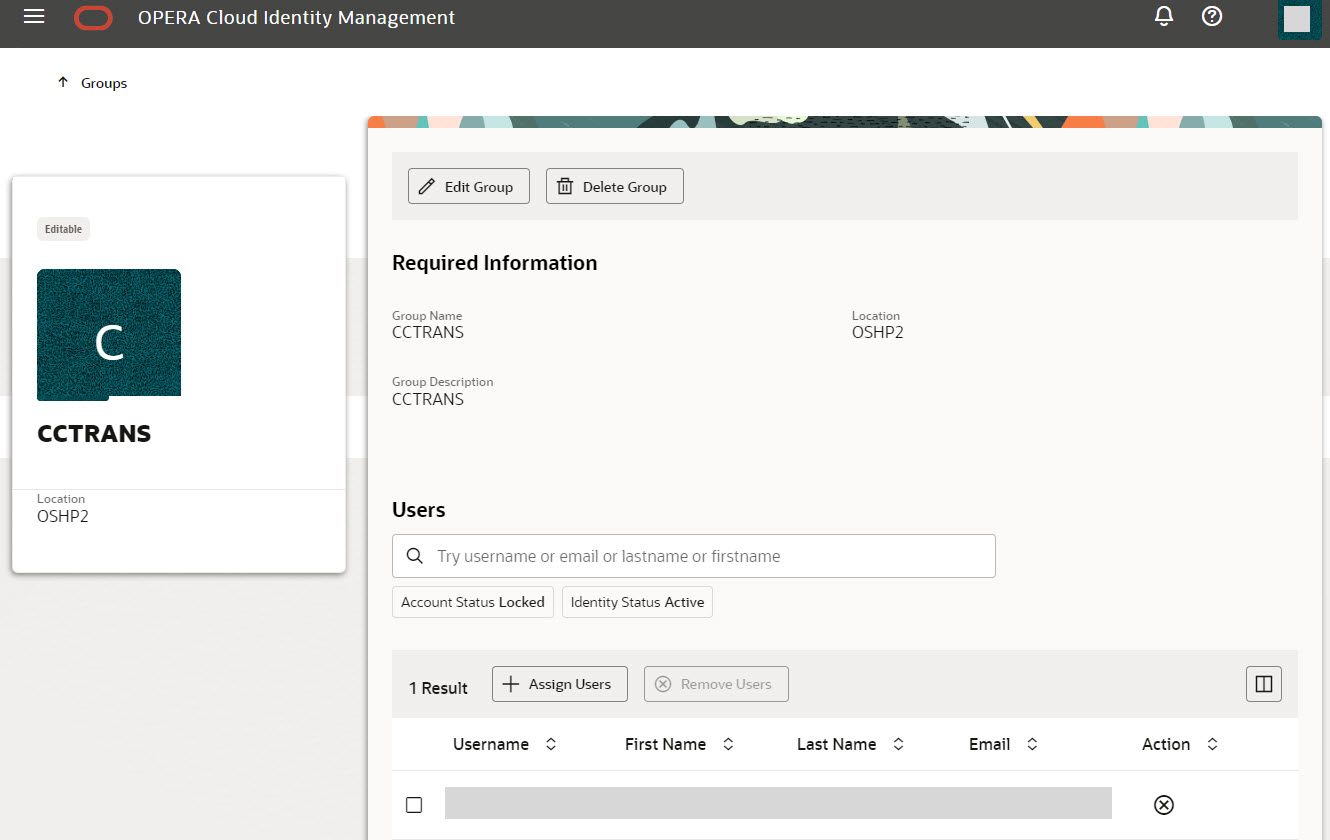The image size is (1330, 840).
Task: Click the up arrow beside Groups breadcrumb
Action: pos(63,82)
